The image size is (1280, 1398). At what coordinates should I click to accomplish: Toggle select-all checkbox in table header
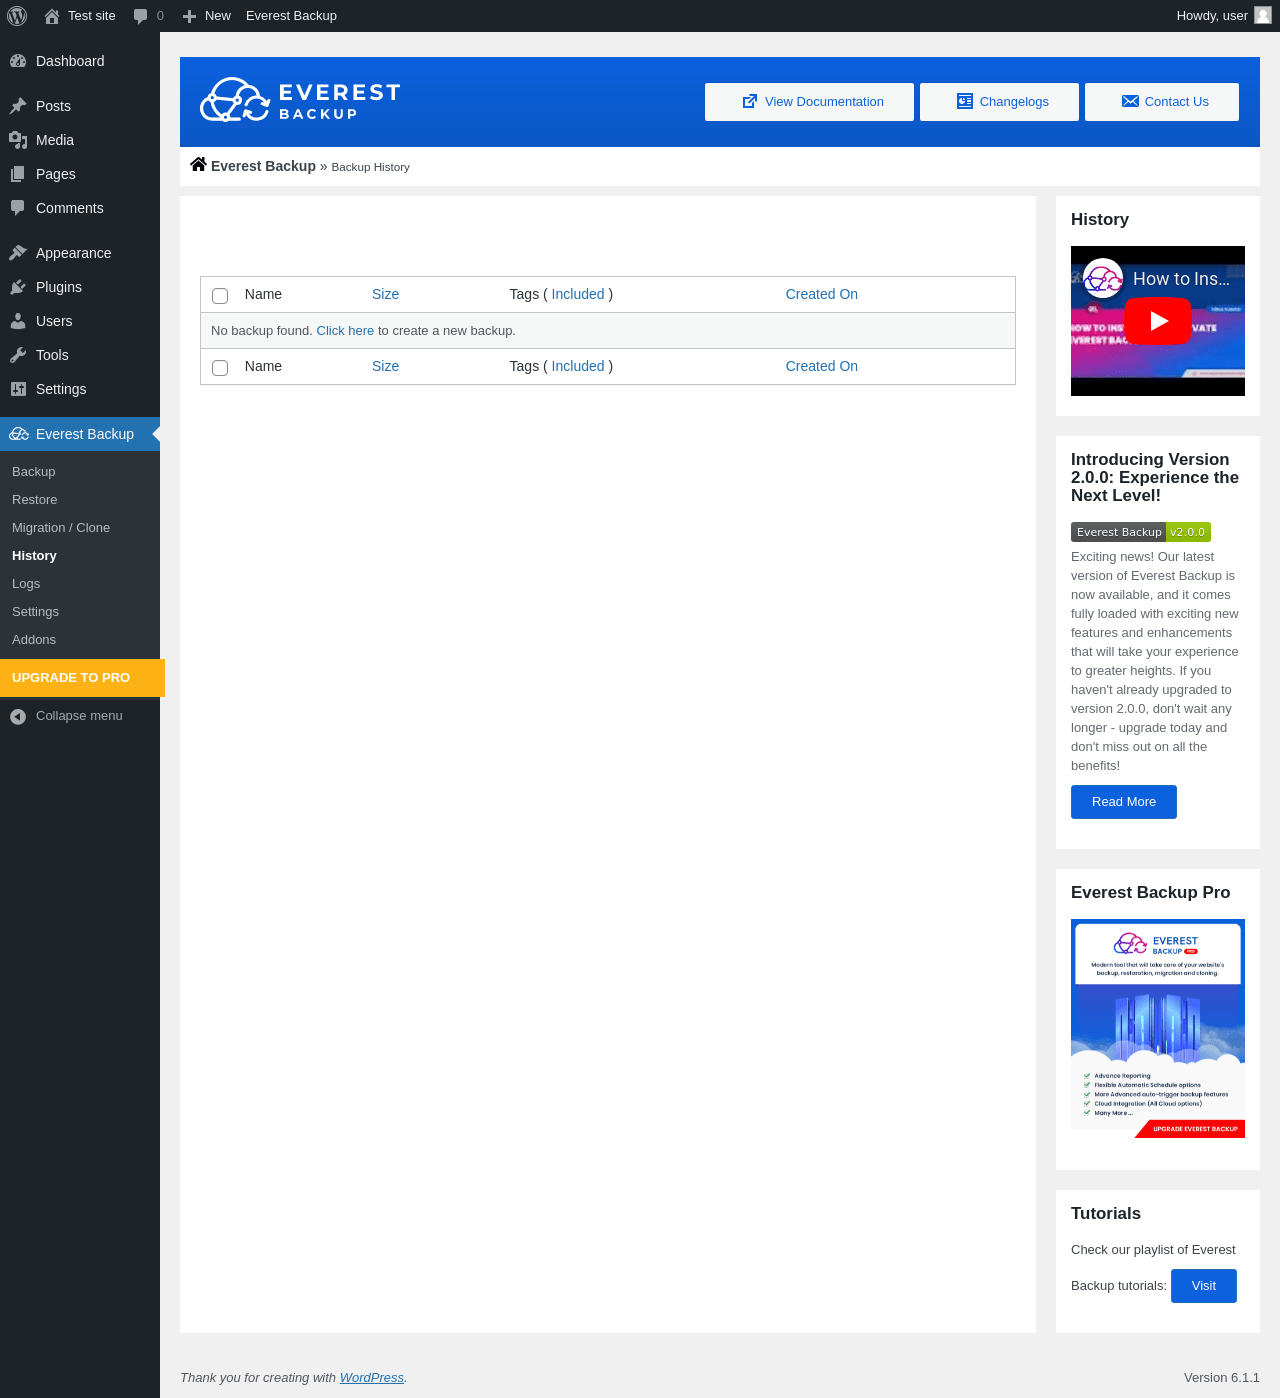(x=220, y=296)
